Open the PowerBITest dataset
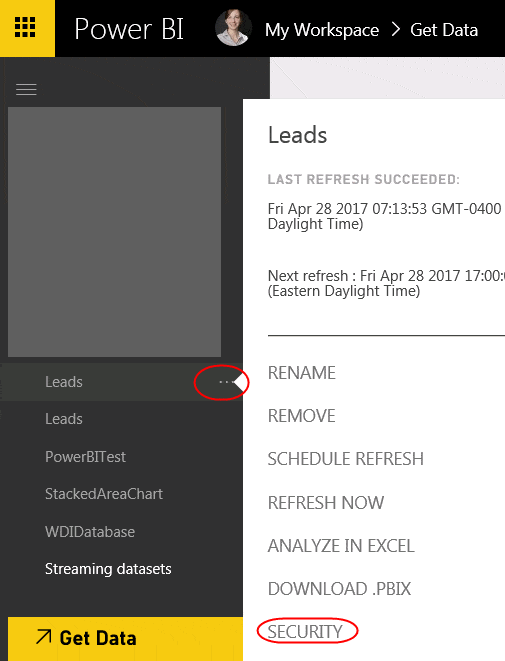Screen dimensions: 505x661 pos(85,457)
